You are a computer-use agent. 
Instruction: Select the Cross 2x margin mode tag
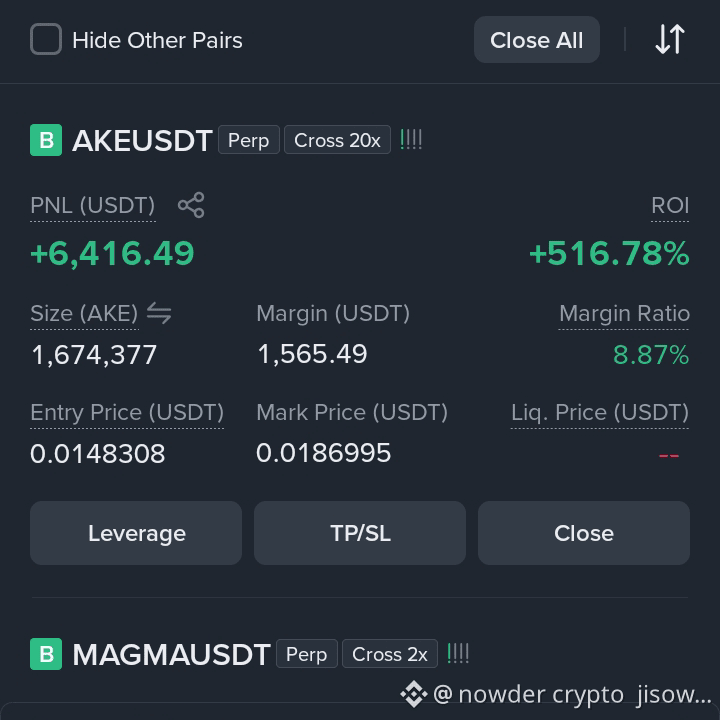(390, 653)
